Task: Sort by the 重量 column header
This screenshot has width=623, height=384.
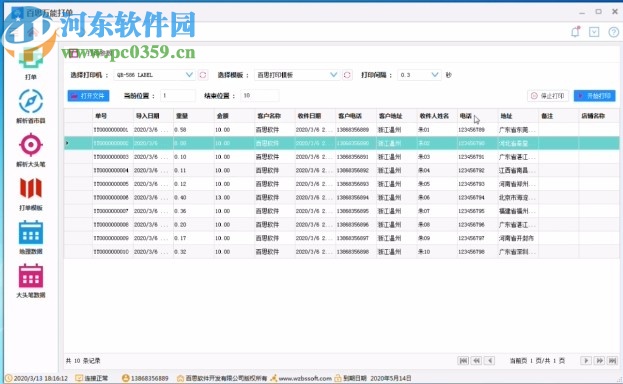Action: tap(194, 116)
